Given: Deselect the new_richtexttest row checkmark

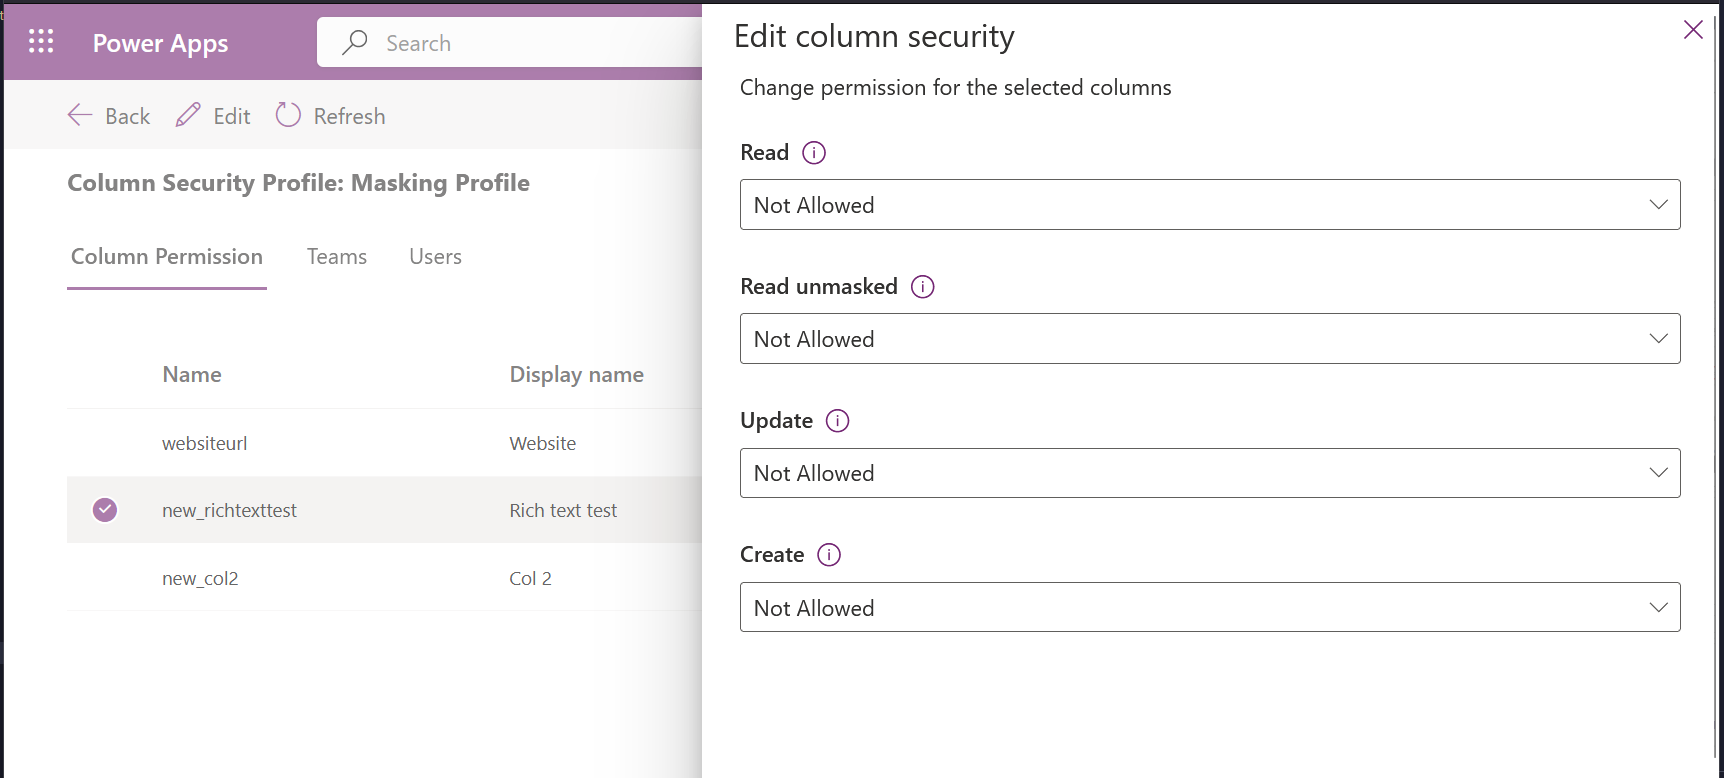Looking at the screenshot, I should click(x=105, y=510).
